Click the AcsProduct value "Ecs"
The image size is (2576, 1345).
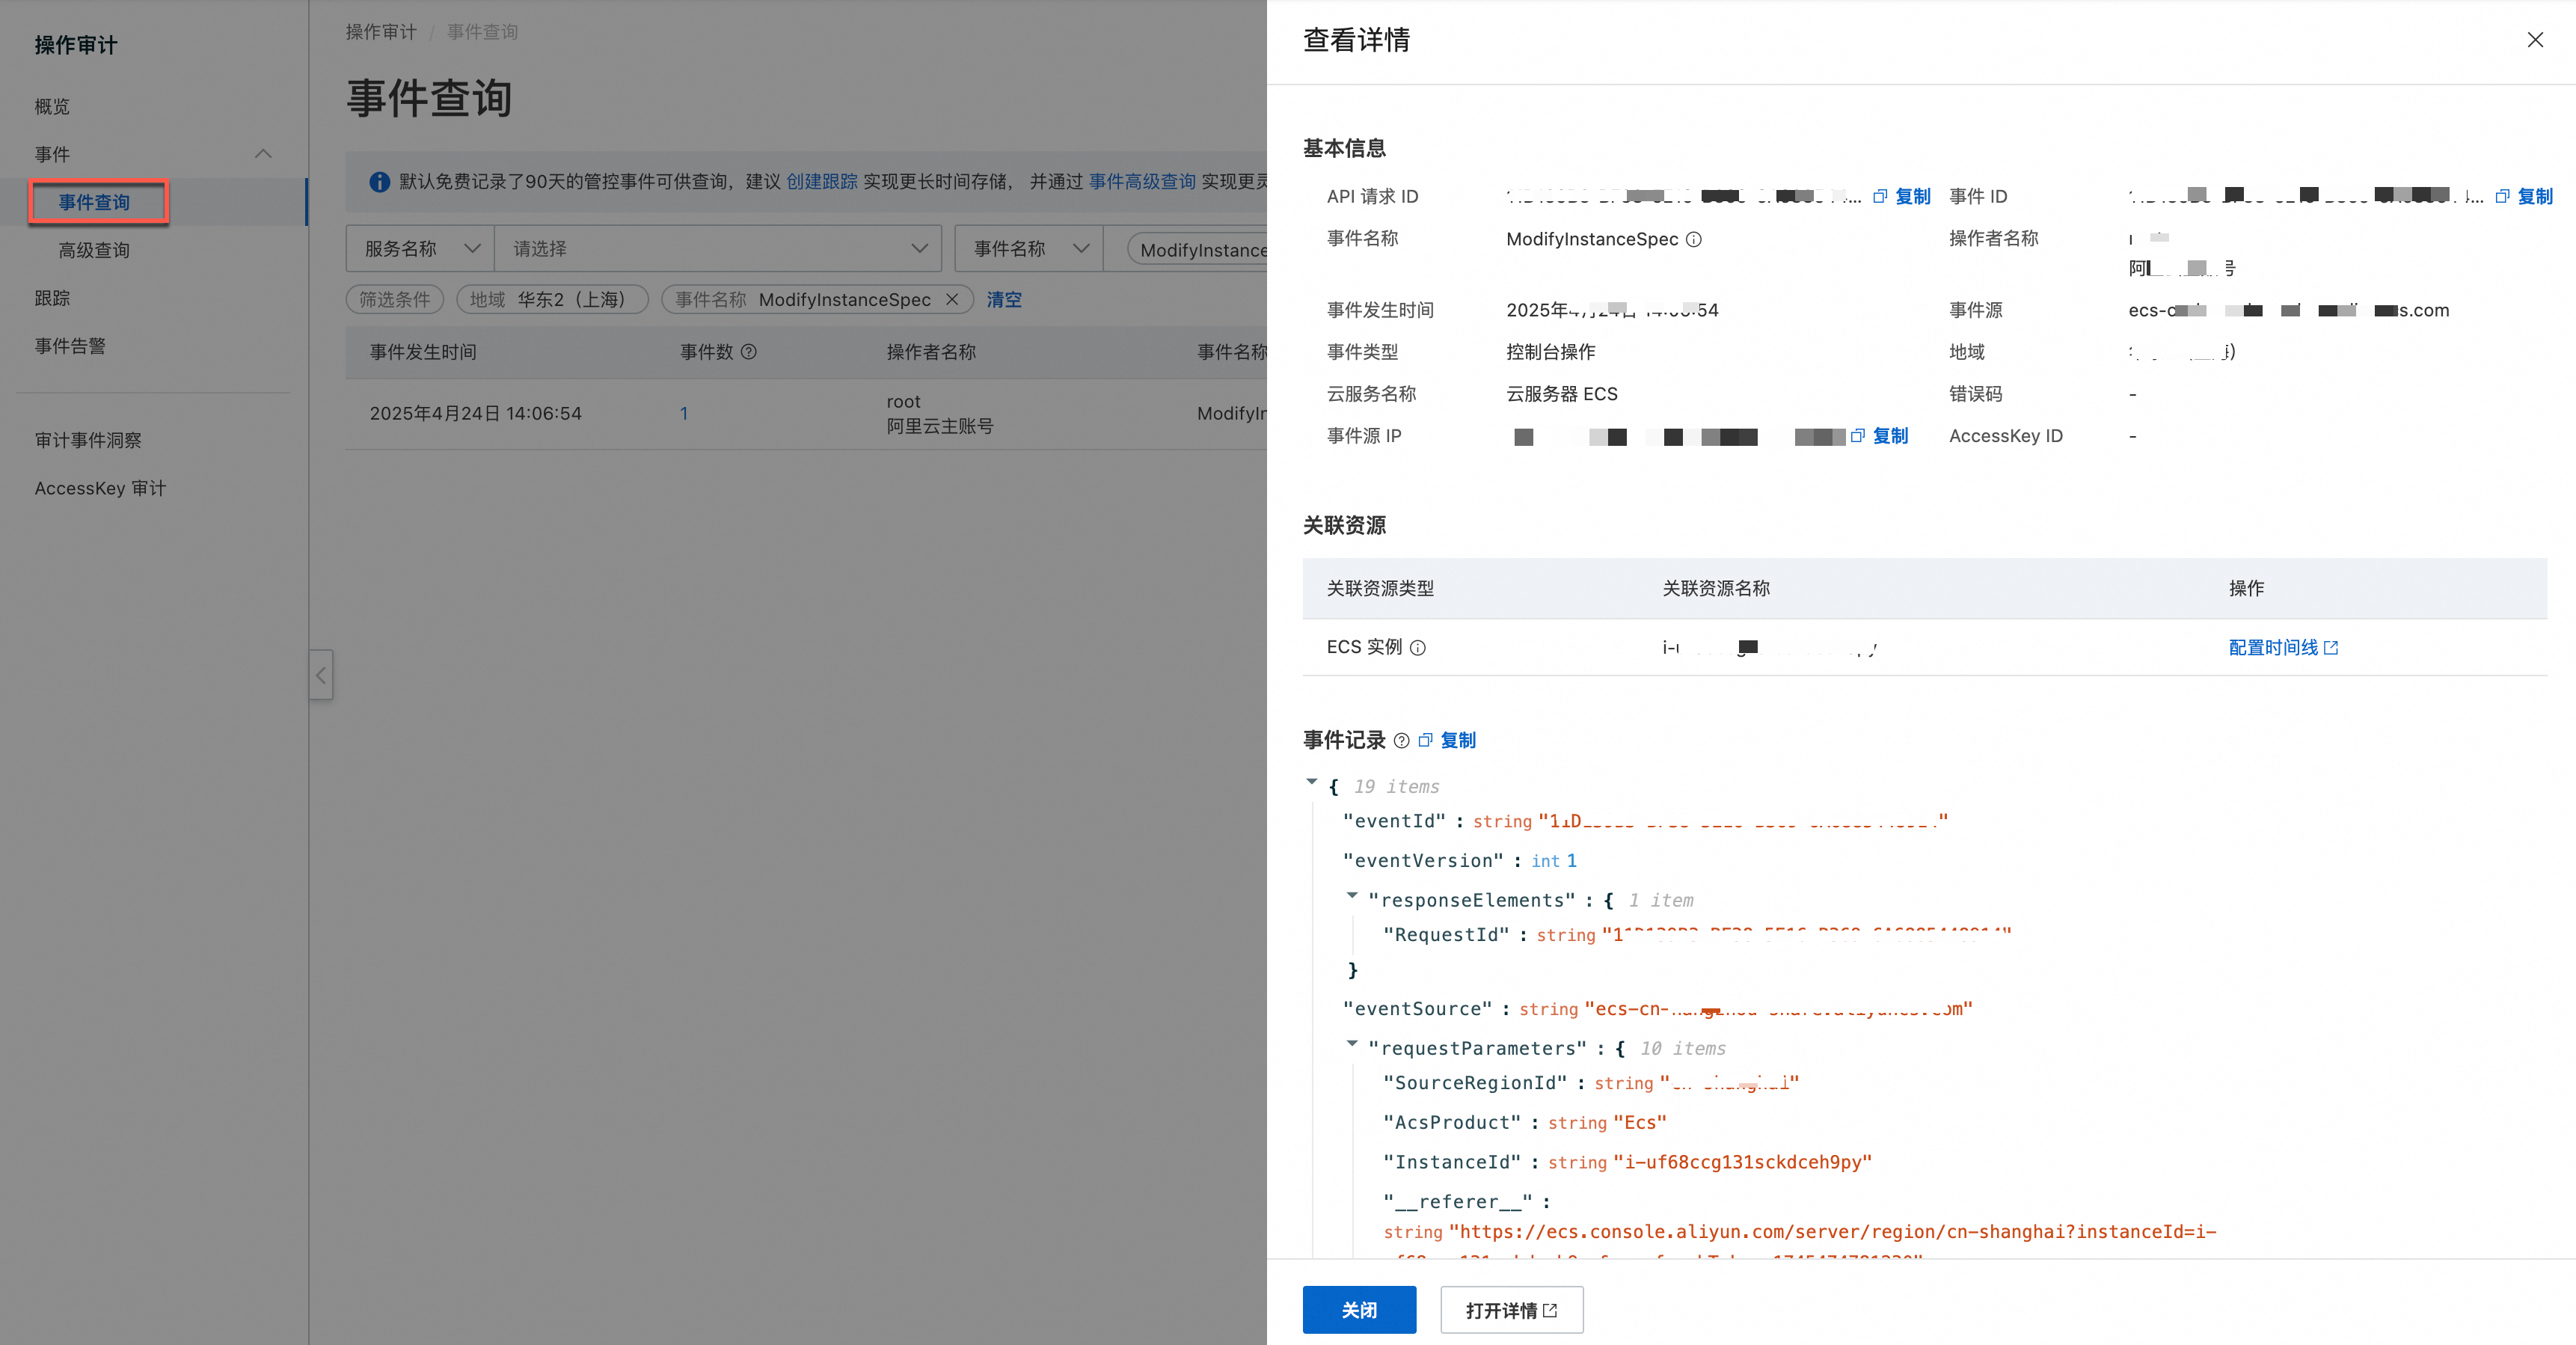(1640, 1123)
